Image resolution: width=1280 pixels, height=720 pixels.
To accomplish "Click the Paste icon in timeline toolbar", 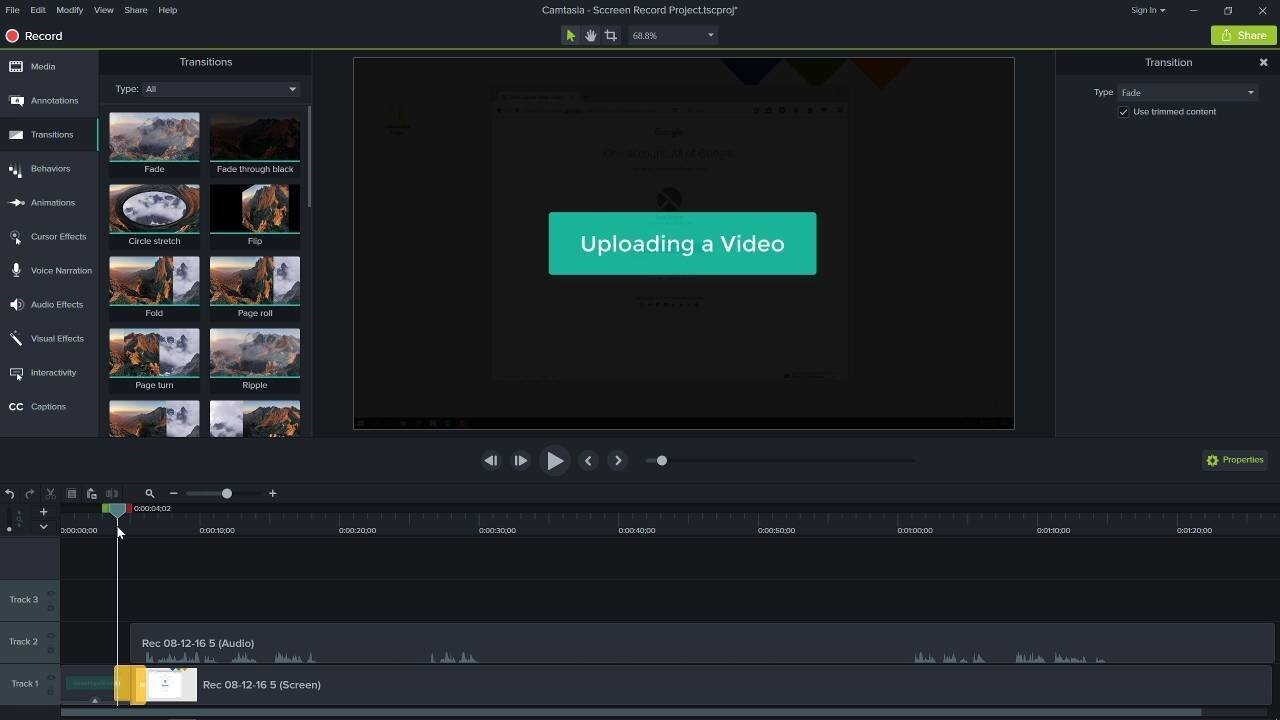I will (x=91, y=493).
